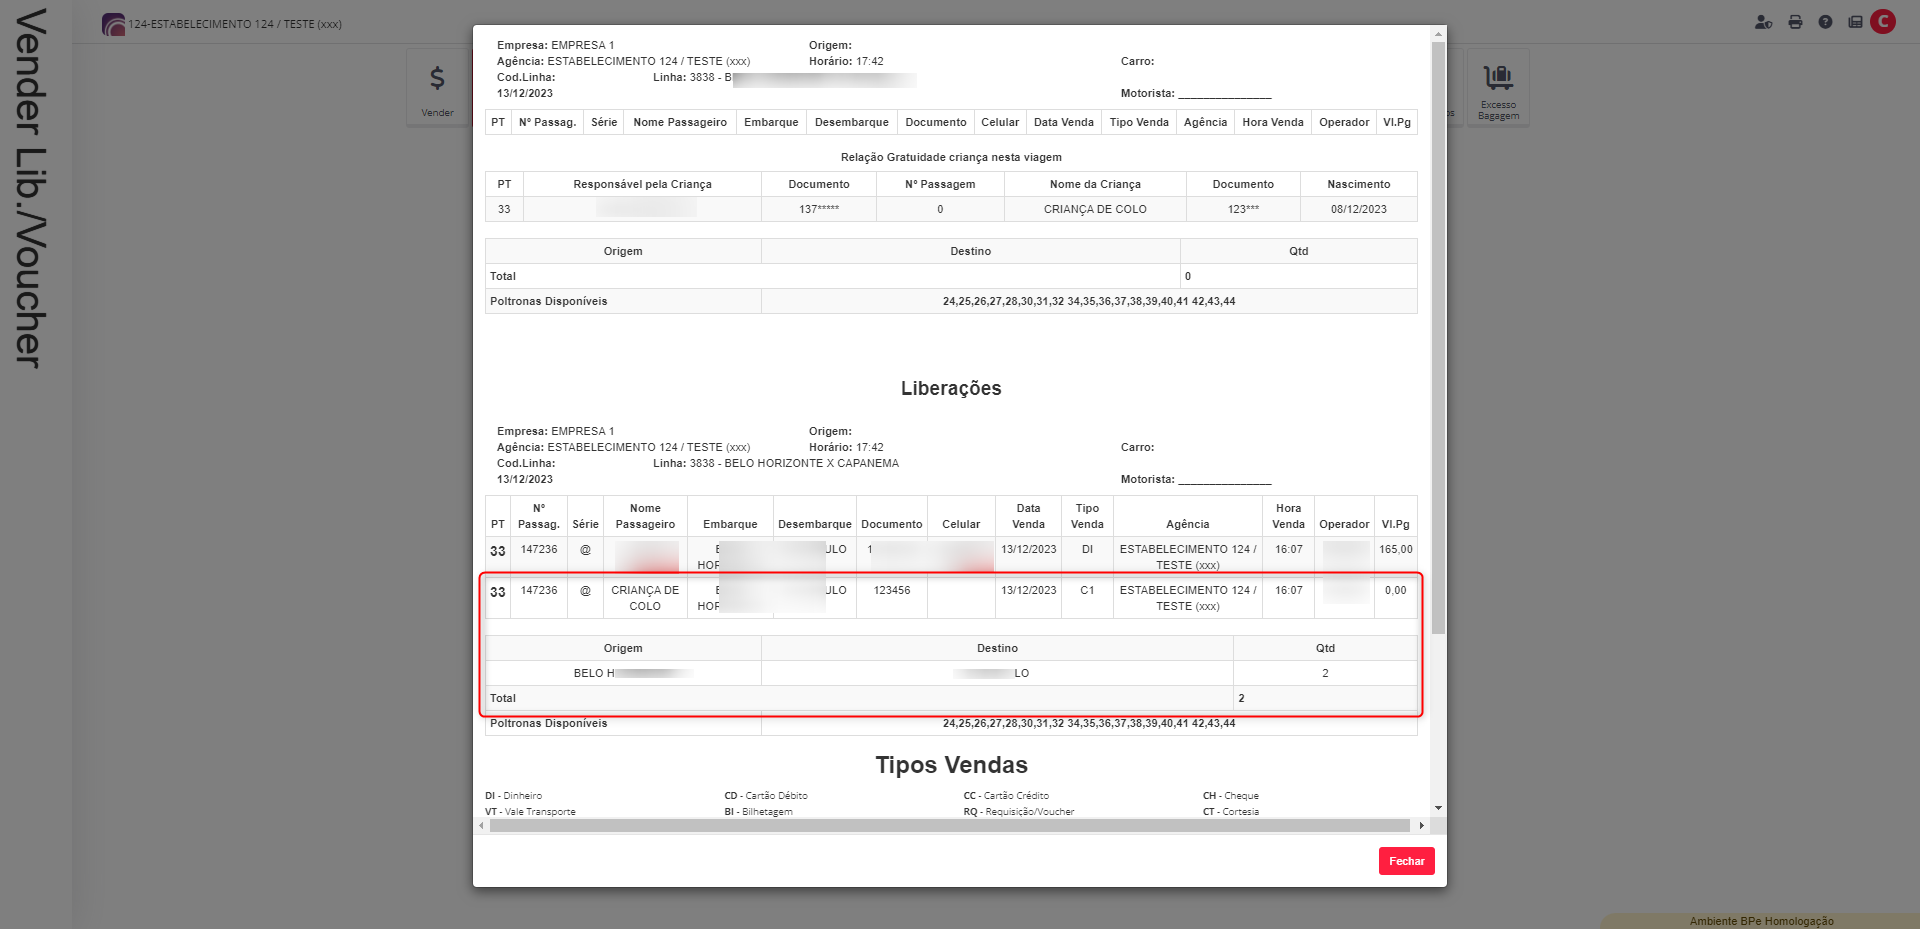
Task: Open the Excesso Bagagem luggage tile
Action: click(x=1498, y=87)
